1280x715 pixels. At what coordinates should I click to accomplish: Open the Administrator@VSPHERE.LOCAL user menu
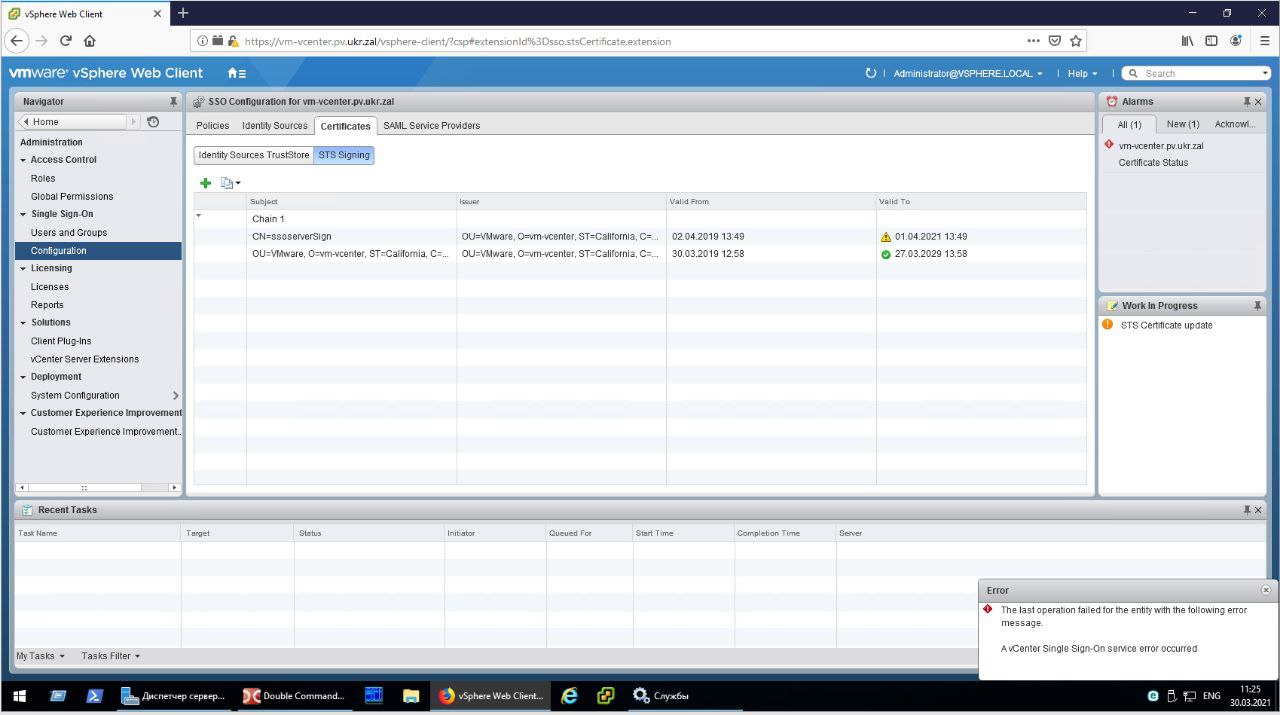click(x=968, y=73)
